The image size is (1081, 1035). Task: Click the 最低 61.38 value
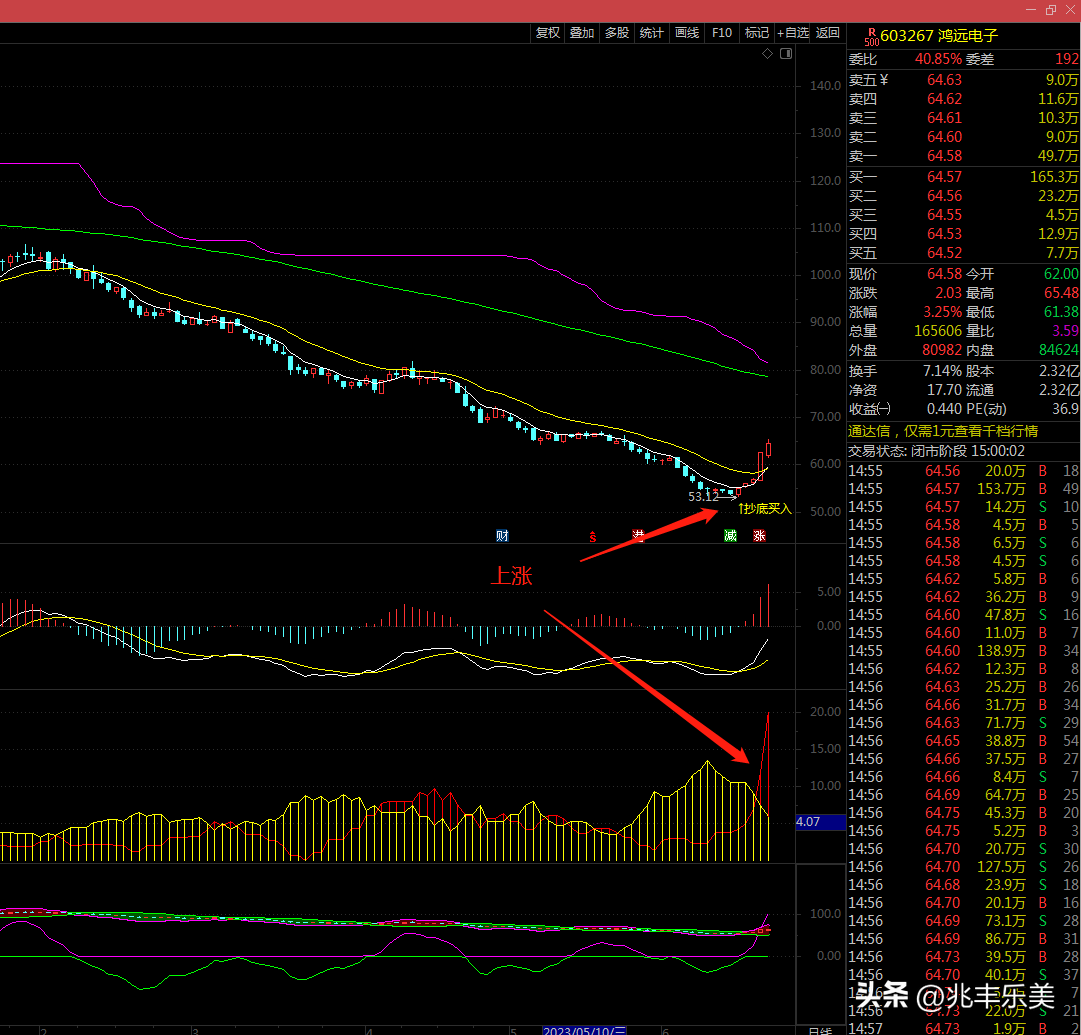(x=1061, y=312)
